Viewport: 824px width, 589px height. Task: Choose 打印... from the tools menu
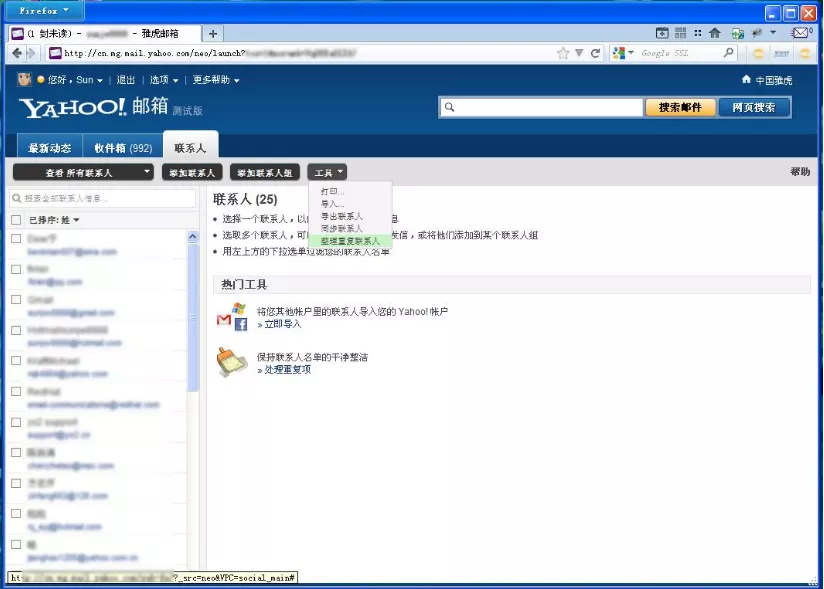pyautogui.click(x=350, y=191)
